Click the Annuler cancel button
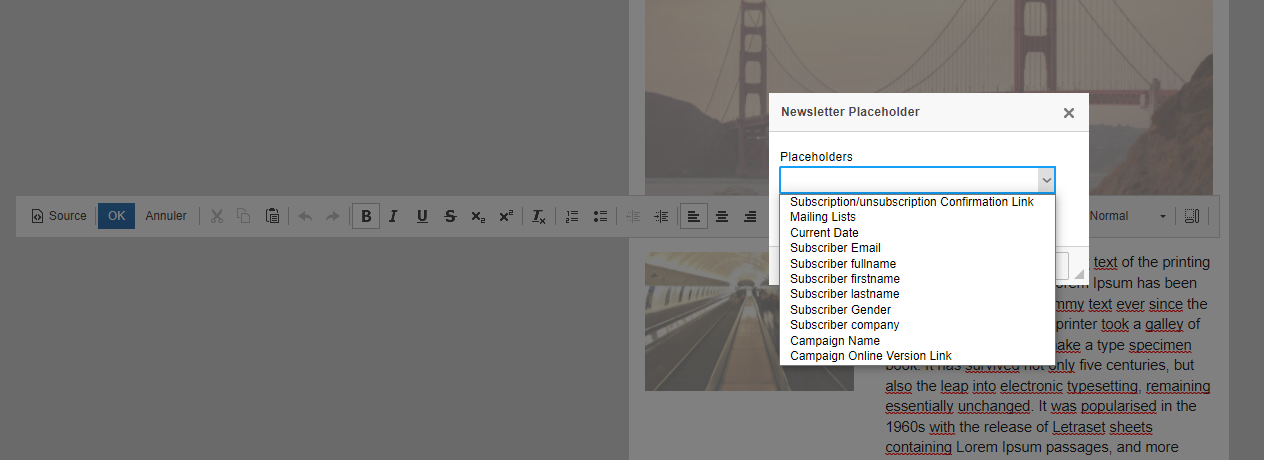Screen dimensions: 1264x460 point(166,216)
